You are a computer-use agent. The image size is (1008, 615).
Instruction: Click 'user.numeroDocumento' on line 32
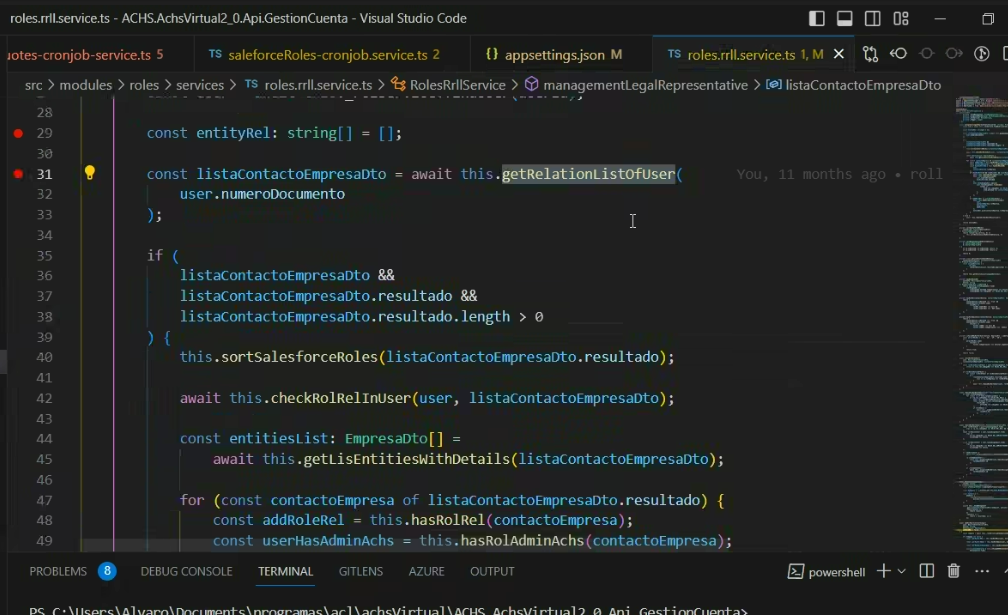click(x=262, y=194)
